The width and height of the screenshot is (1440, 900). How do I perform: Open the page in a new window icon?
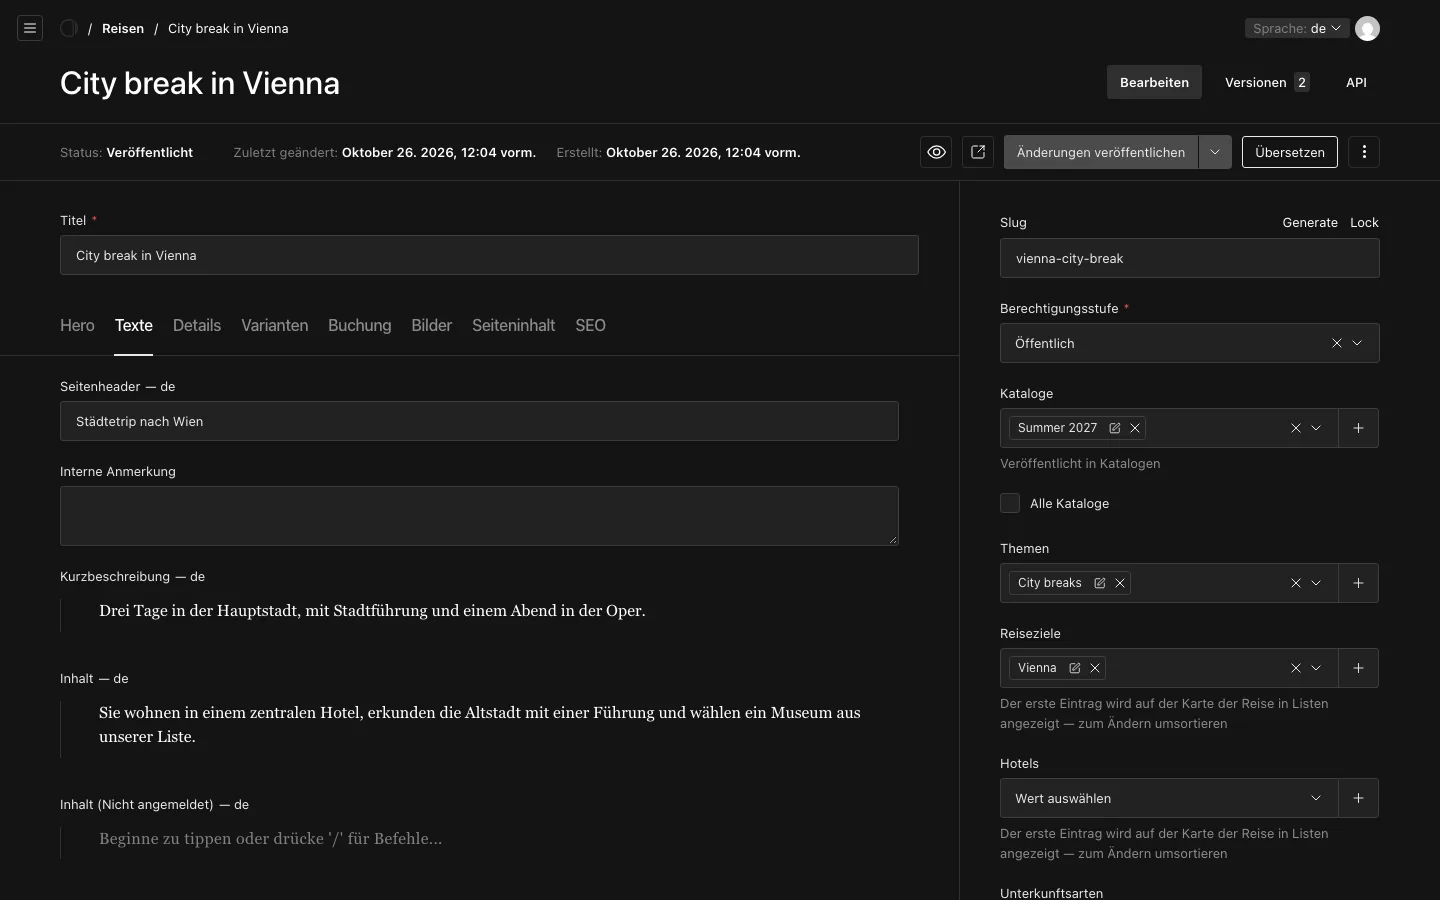coord(978,152)
